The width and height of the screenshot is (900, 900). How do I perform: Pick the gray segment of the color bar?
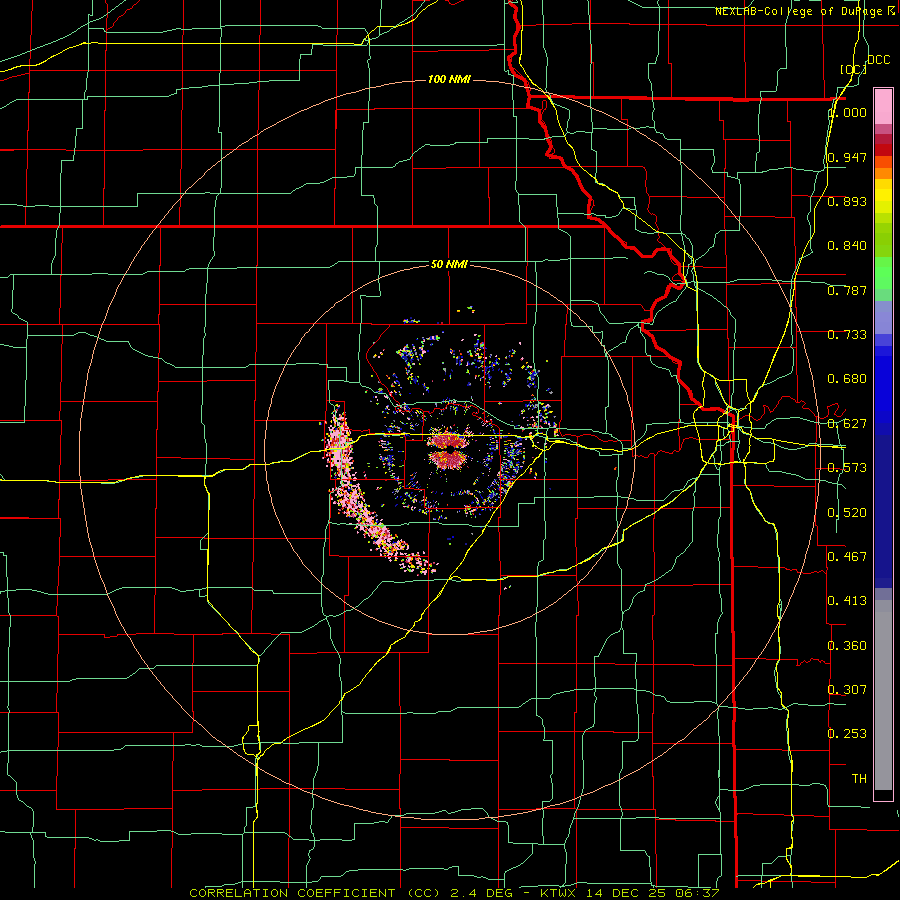pyautogui.click(x=883, y=695)
